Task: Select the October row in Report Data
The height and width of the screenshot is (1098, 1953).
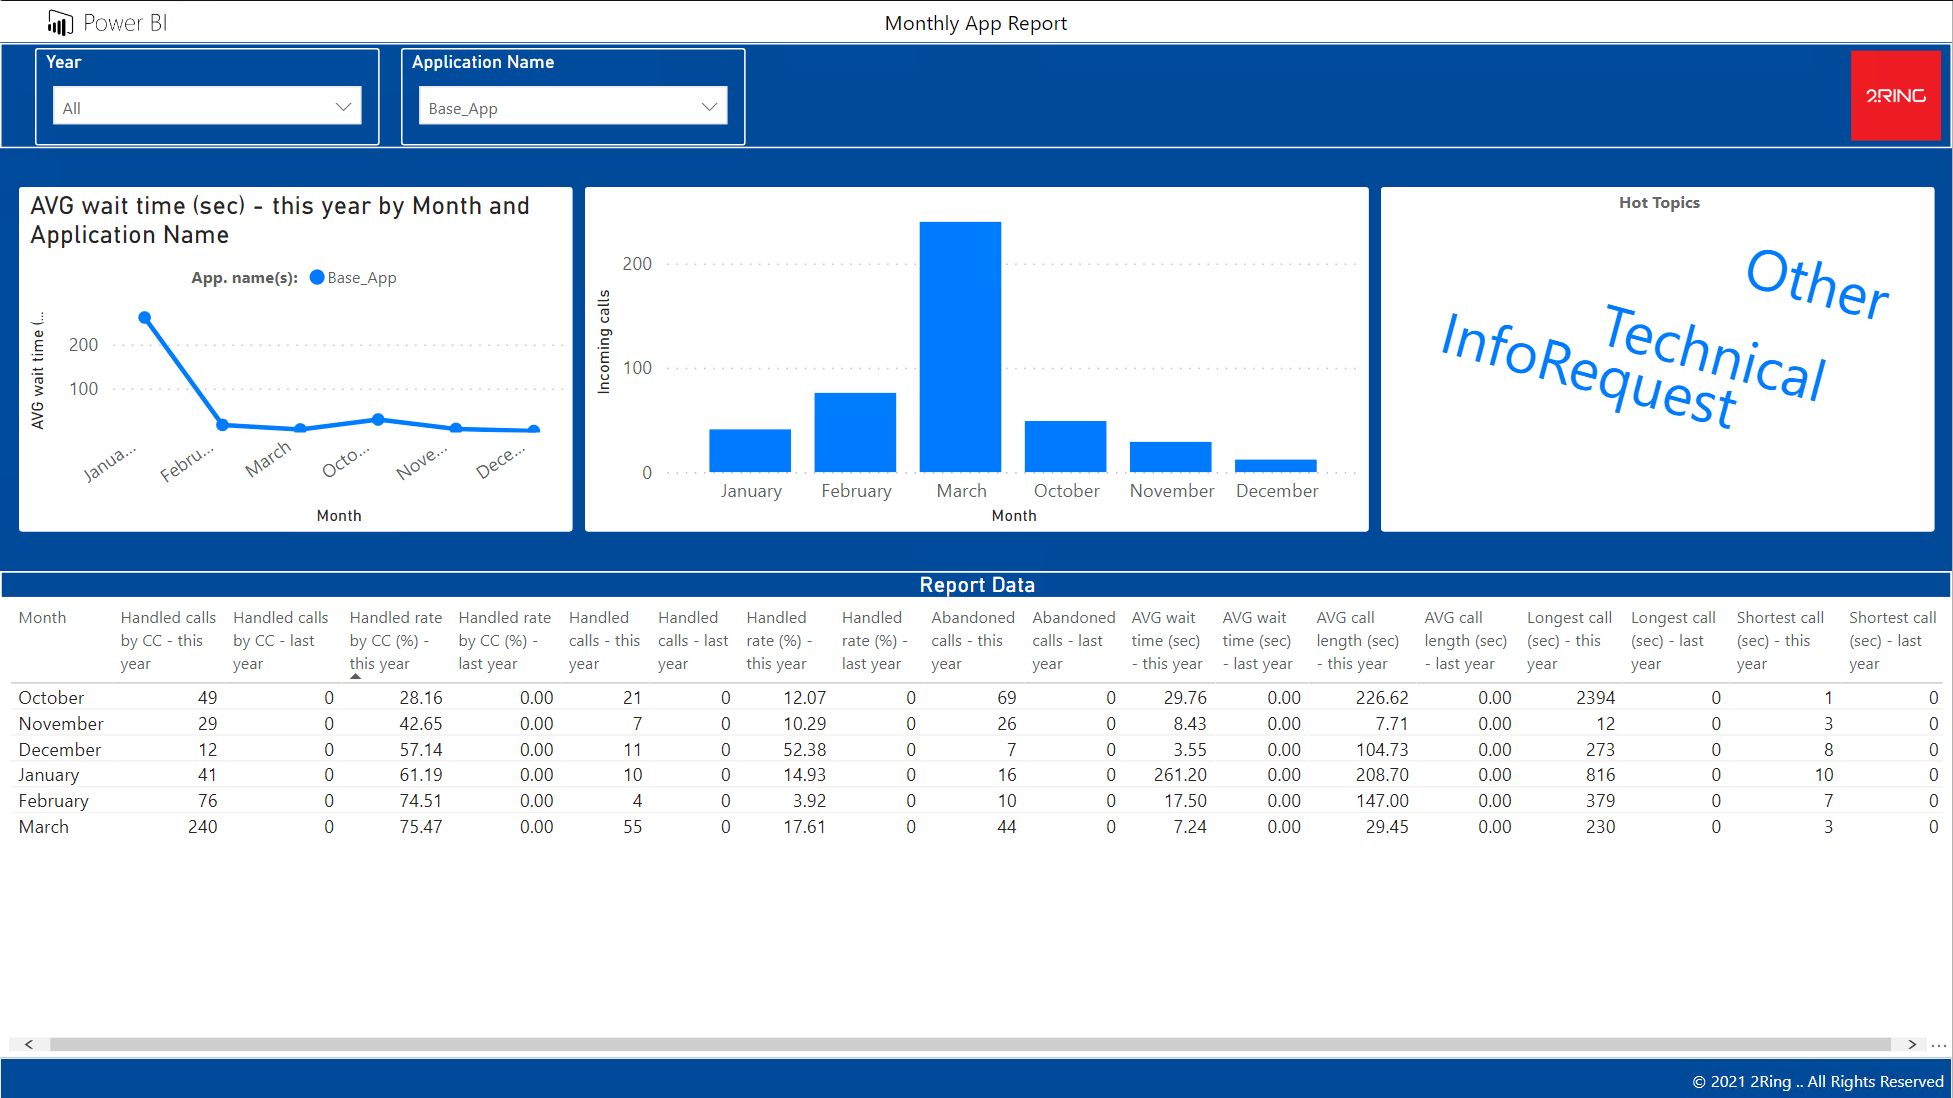Action: click(51, 698)
